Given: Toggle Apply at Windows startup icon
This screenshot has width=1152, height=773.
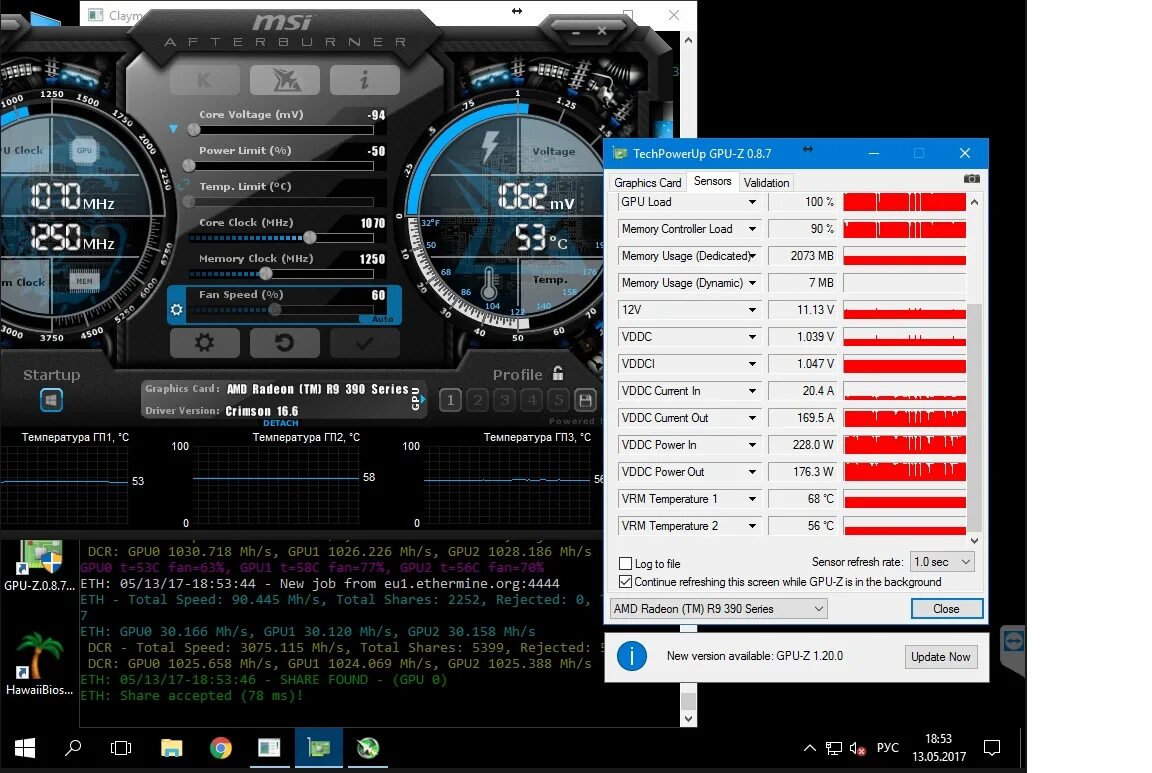Looking at the screenshot, I should click(51, 400).
